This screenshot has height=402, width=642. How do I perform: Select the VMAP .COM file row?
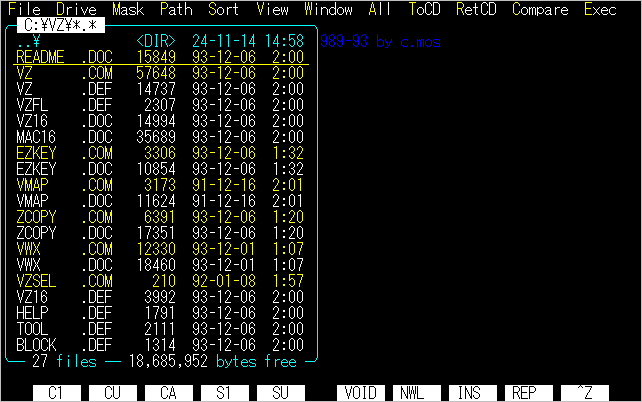point(160,185)
